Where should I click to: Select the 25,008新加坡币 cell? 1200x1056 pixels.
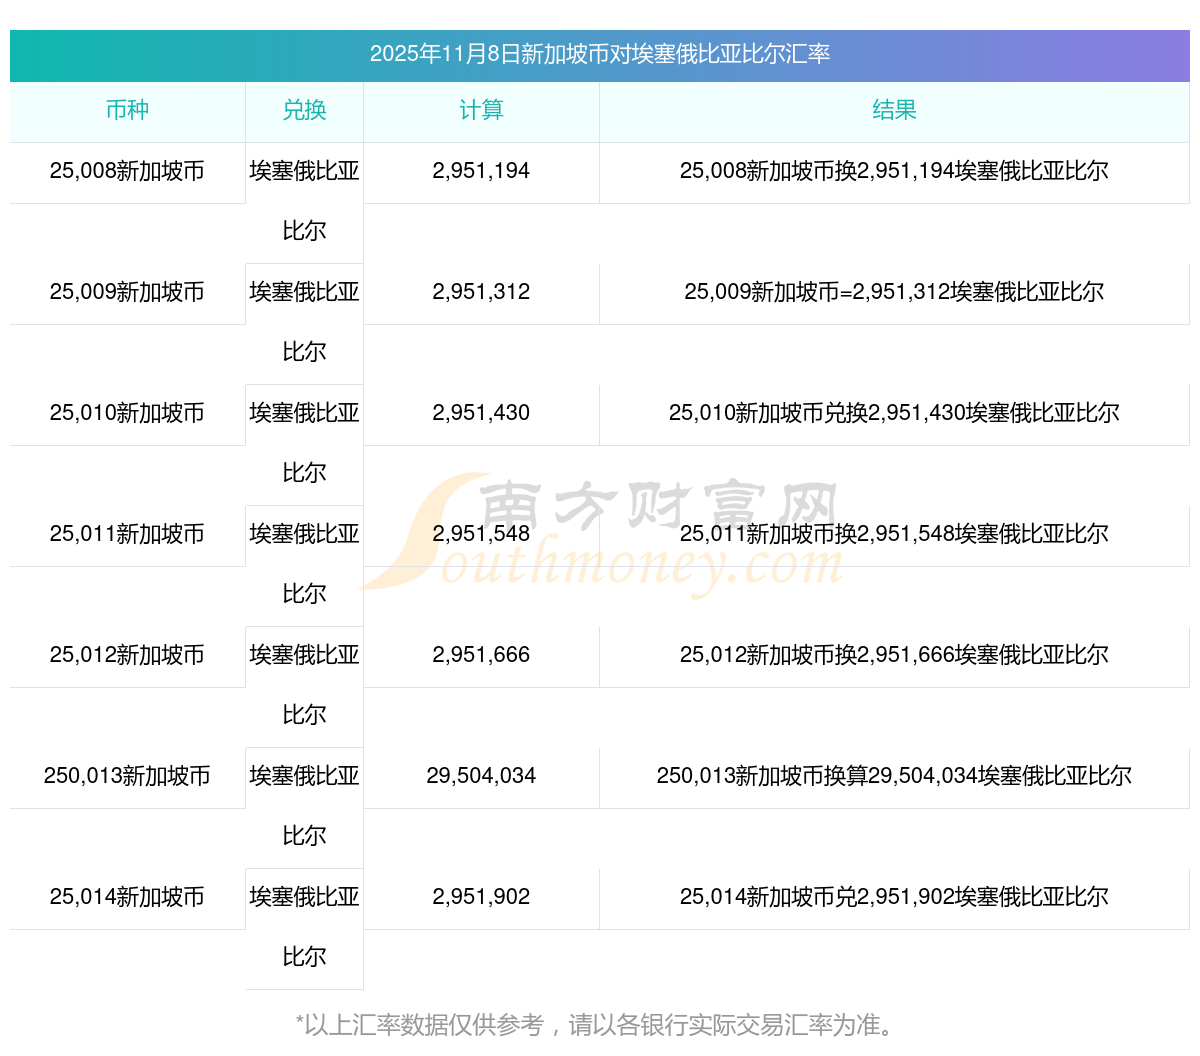tap(127, 171)
